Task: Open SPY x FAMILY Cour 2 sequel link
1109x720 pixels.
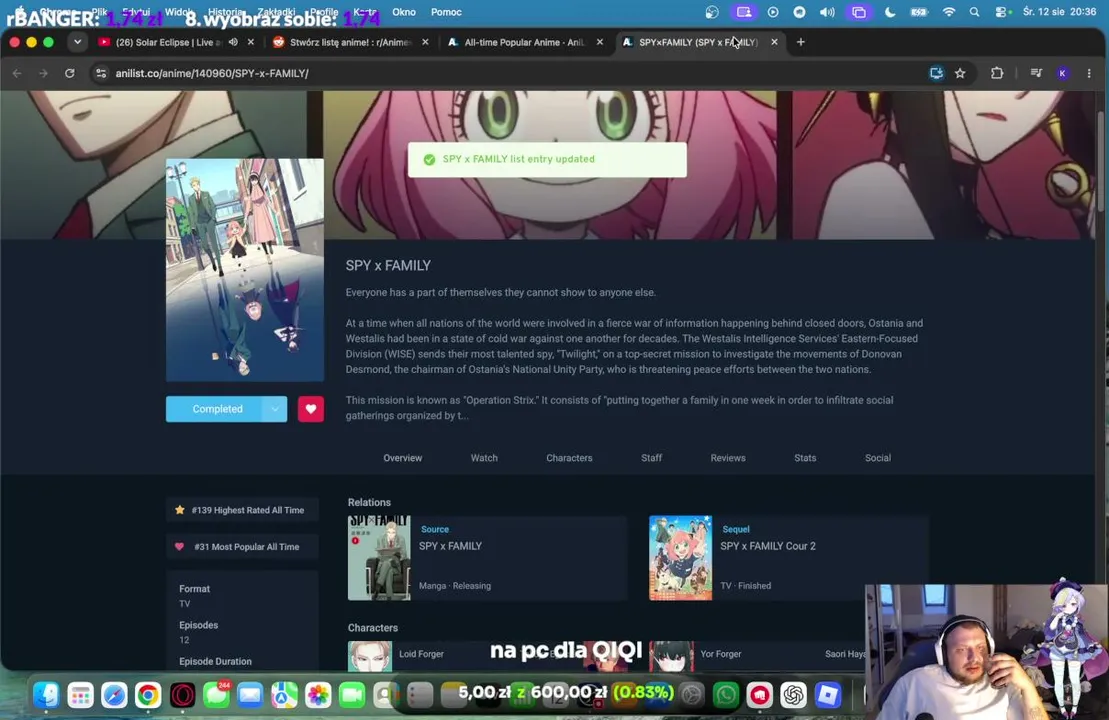Action: 767,546
